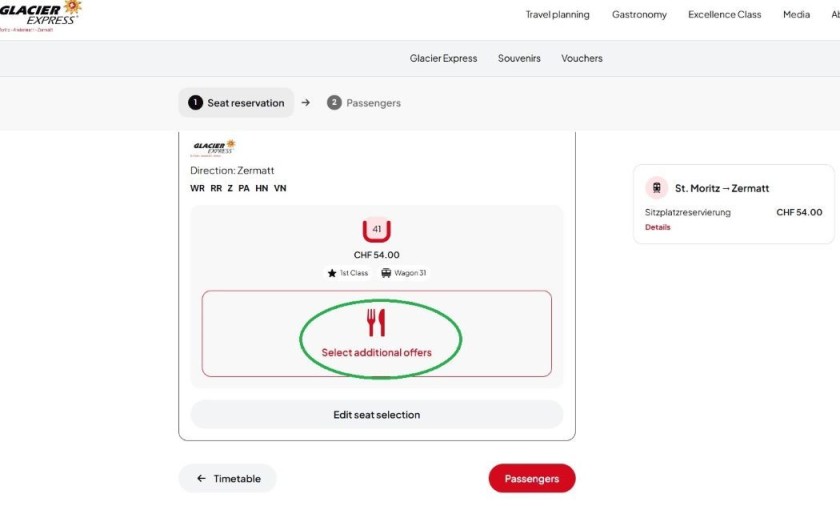The image size is (840, 506).
Task: Switch to Vouchers tab
Action: point(582,58)
